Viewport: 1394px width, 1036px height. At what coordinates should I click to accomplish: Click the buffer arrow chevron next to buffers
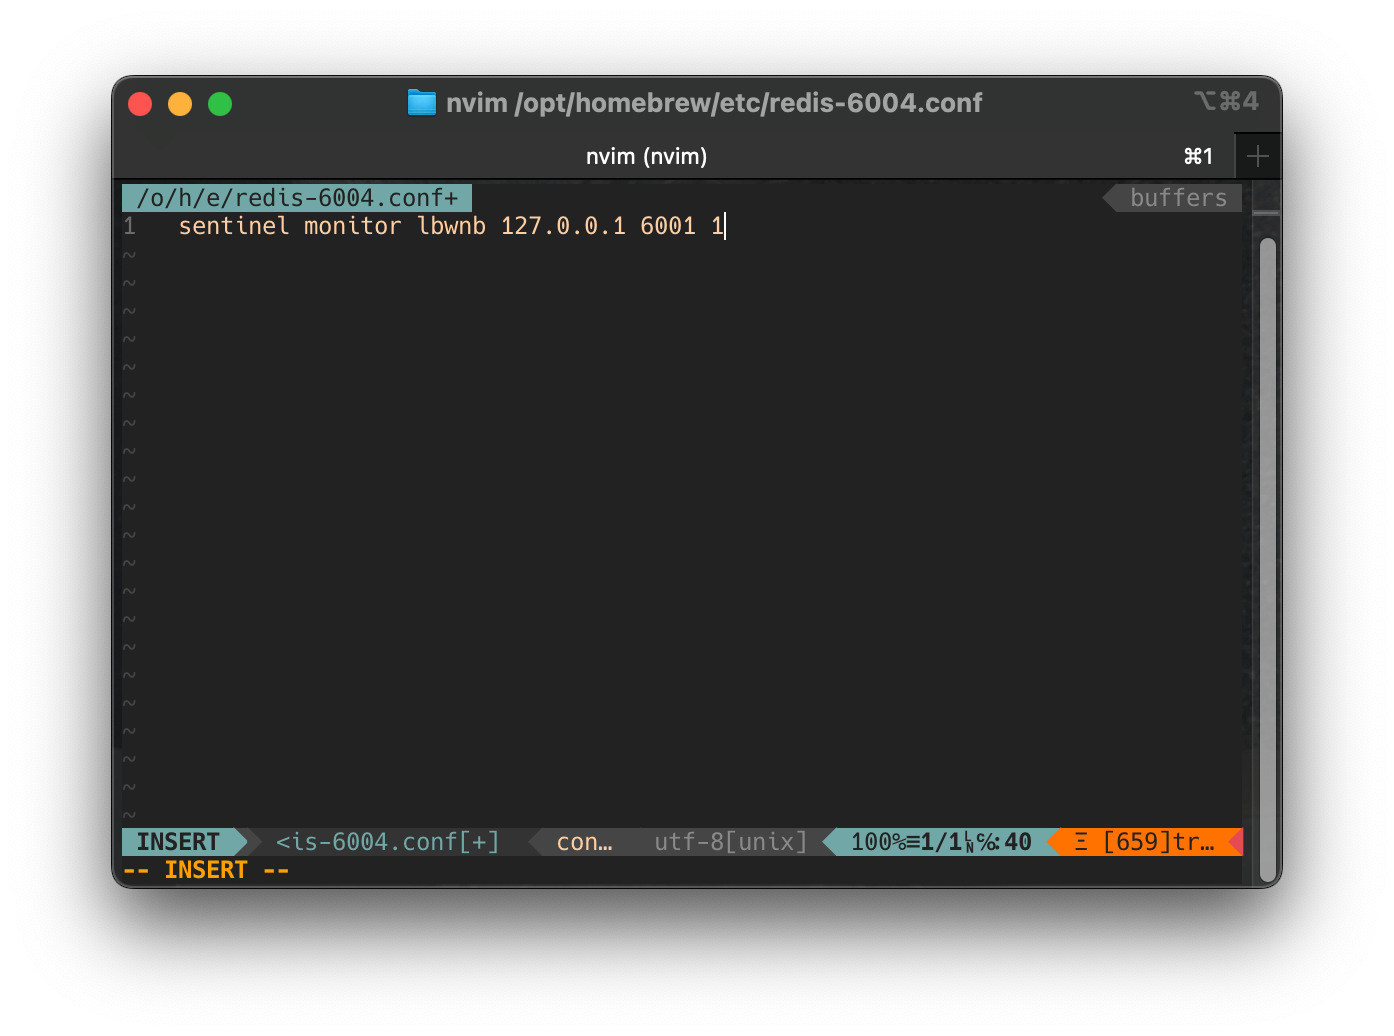point(1112,197)
